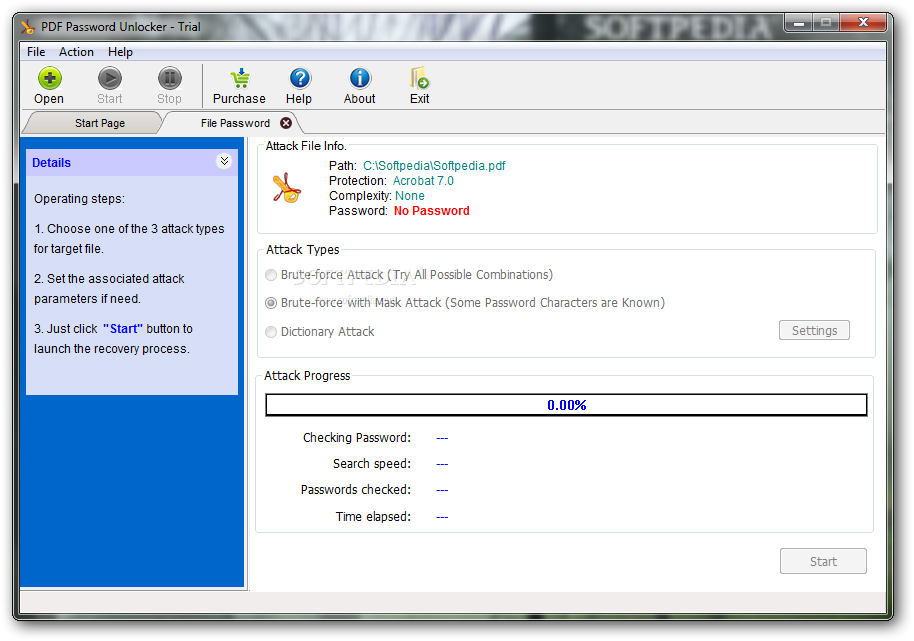Open the File menu
This screenshot has width=914, height=641.
pos(36,52)
